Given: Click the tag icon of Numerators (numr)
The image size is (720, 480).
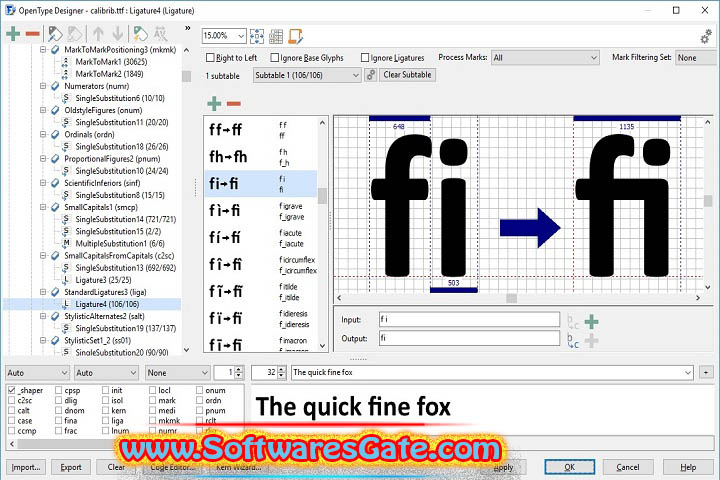Looking at the screenshot, I should tap(55, 86).
